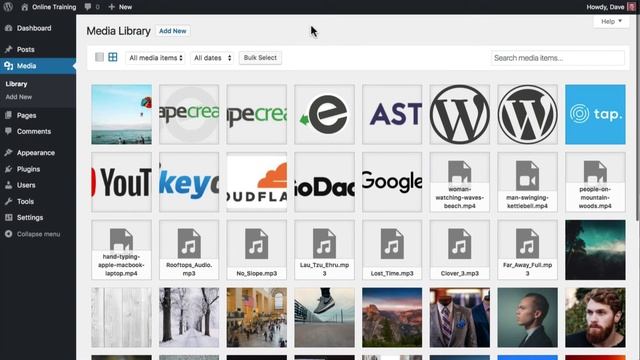Select the Lau_Tzu_Ehru.mp3 audio file
The height and width of the screenshot is (360, 640).
324,250
